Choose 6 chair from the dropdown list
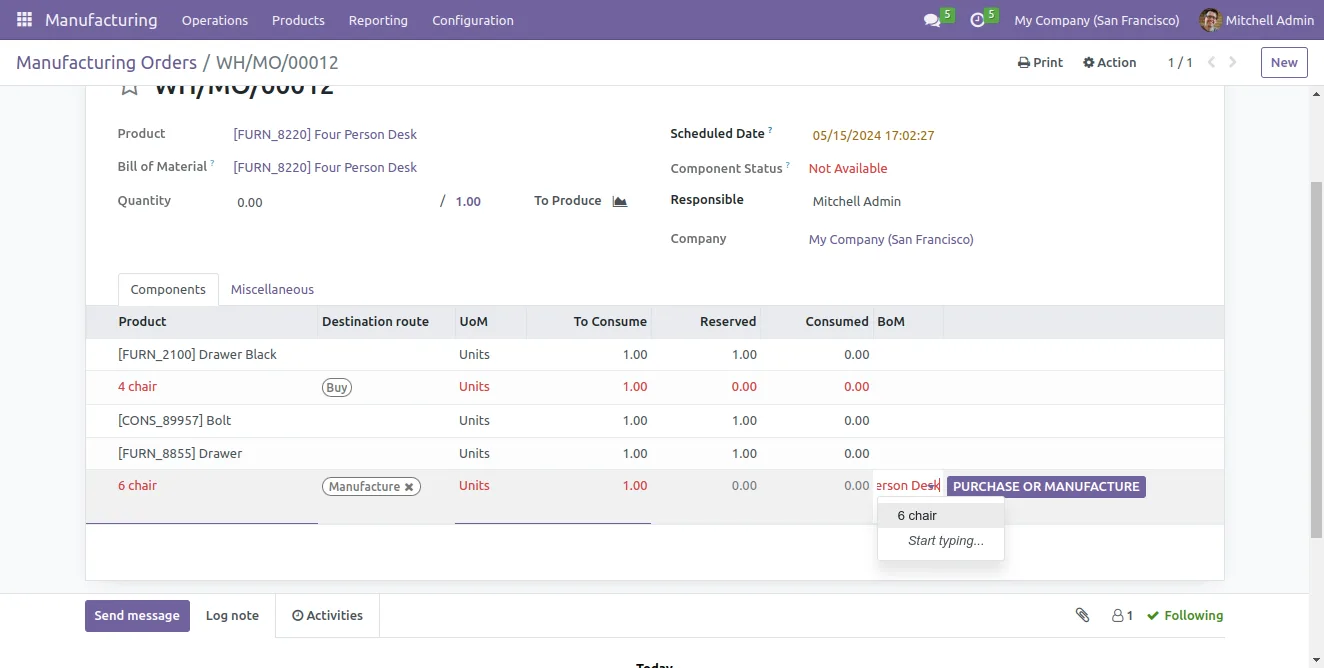 point(940,515)
